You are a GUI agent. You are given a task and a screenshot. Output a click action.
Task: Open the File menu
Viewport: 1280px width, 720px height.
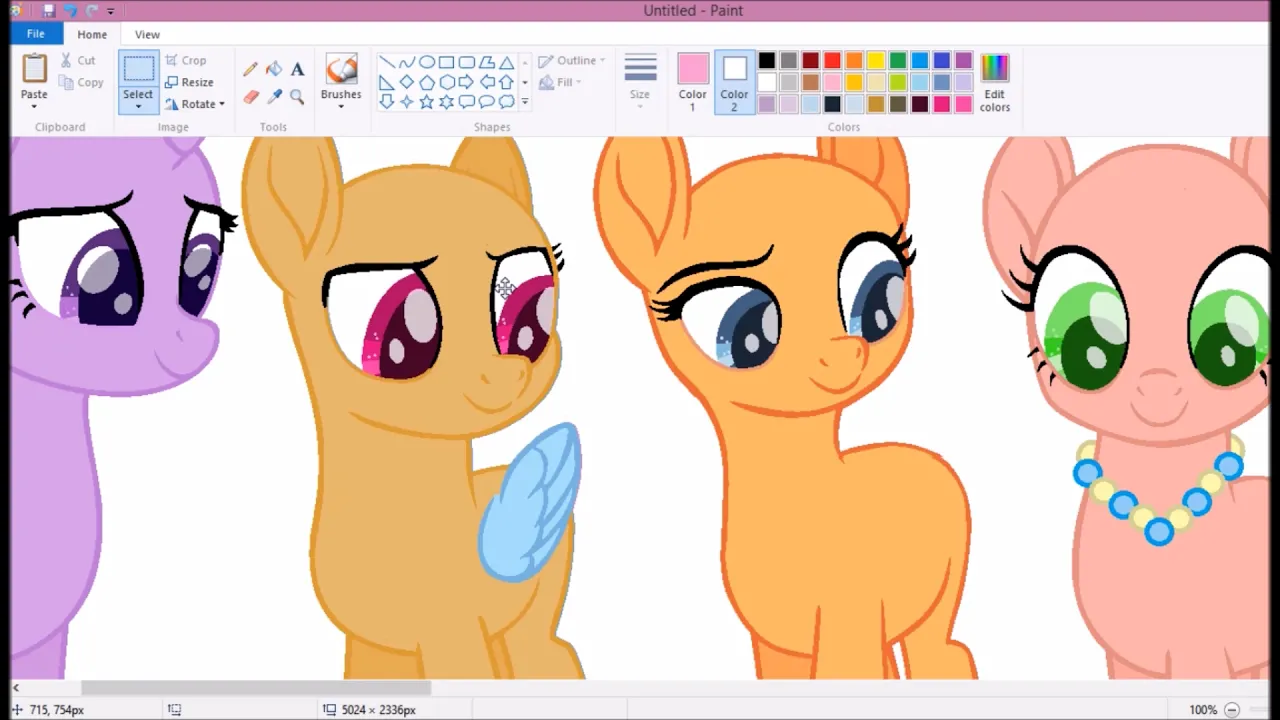[x=35, y=34]
